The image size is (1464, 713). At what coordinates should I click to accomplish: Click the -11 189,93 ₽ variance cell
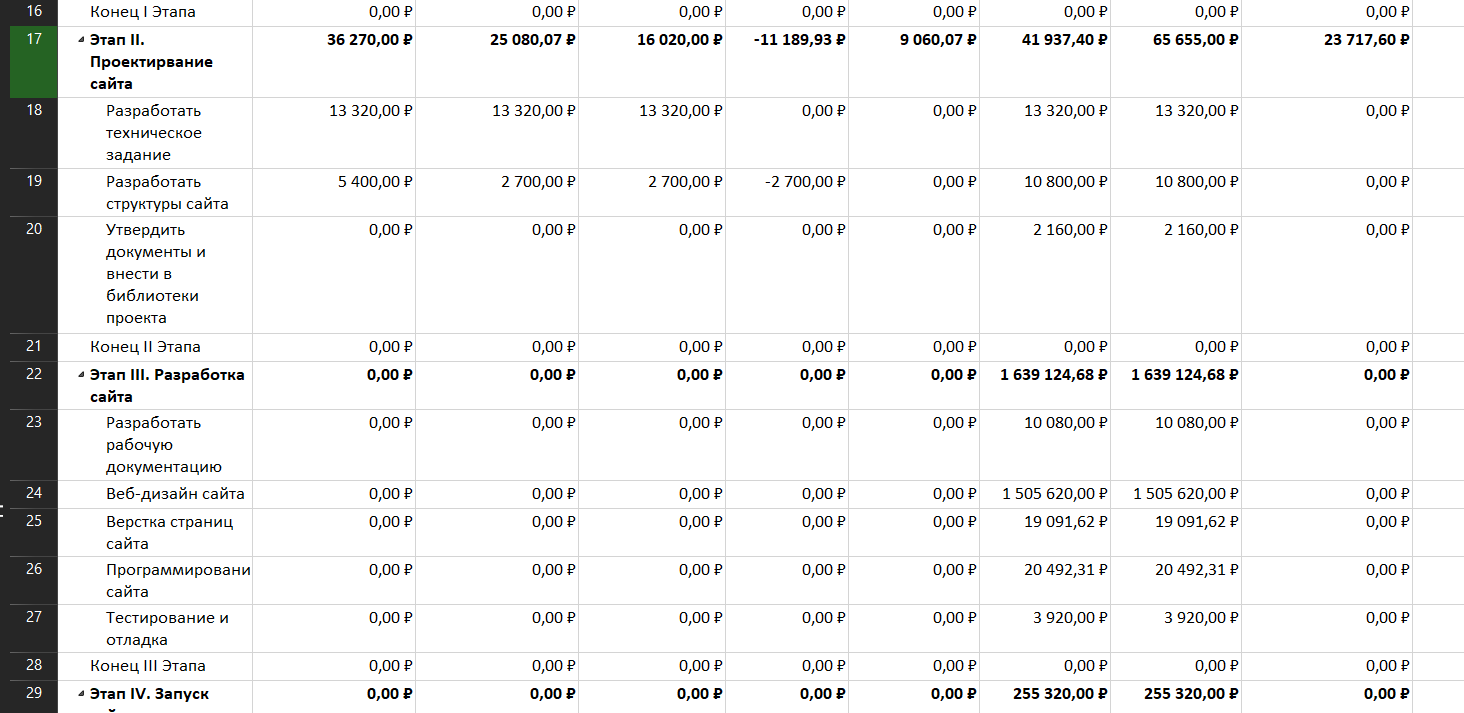(x=799, y=40)
